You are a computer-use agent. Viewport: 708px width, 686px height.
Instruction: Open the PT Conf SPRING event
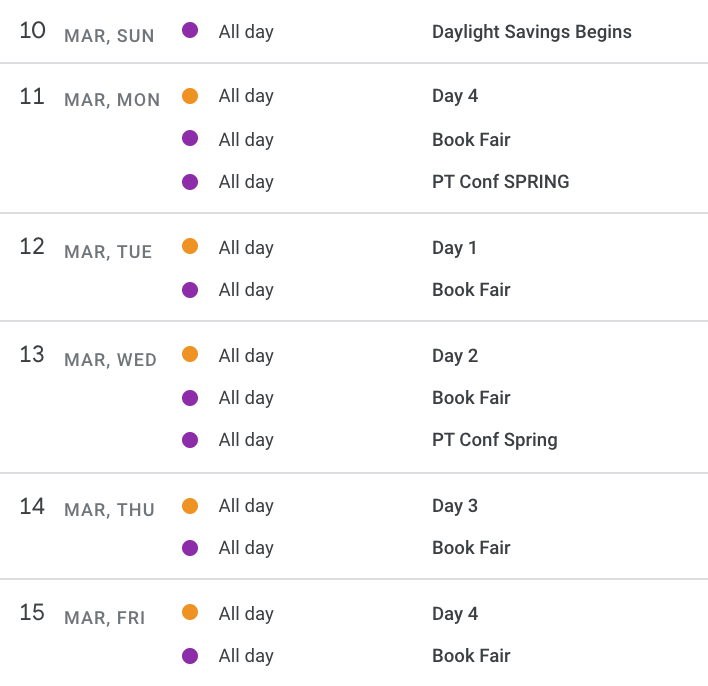coord(500,182)
